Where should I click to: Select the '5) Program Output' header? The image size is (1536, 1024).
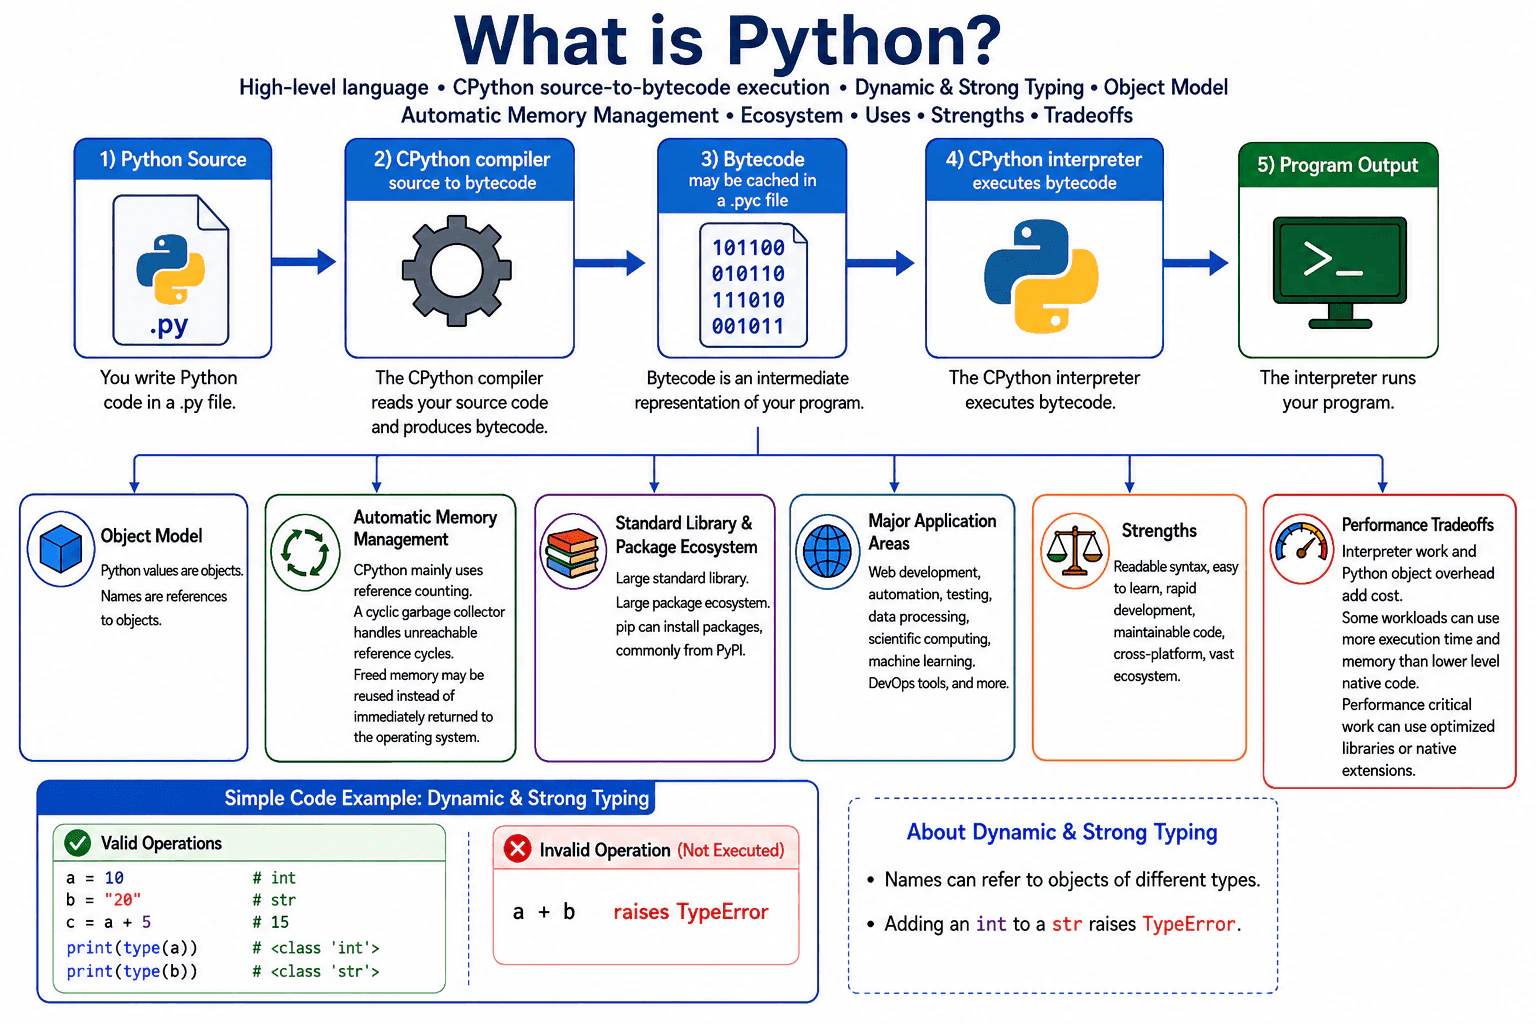pyautogui.click(x=1338, y=165)
